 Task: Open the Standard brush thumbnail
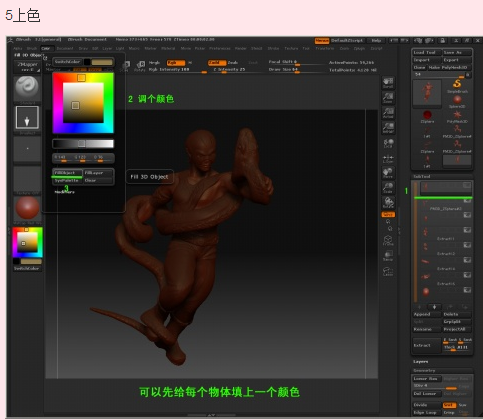click(27, 87)
